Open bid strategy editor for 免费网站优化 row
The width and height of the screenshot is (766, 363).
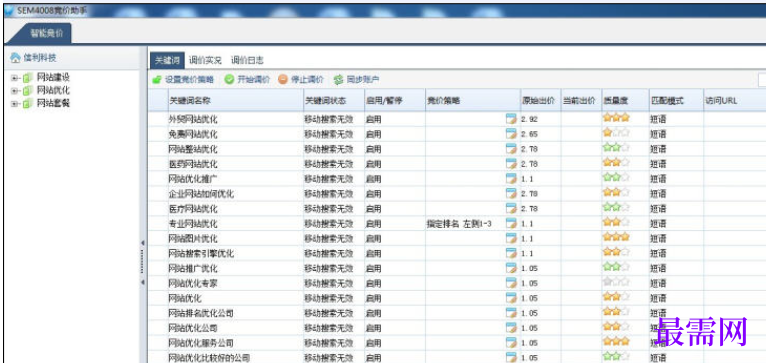point(511,134)
